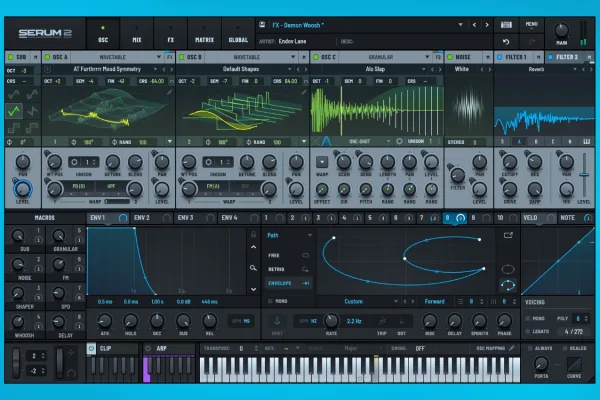Image resolution: width=600 pixels, height=400 pixels.
Task: Select the ENVELOPE LFO mode
Action: (x=288, y=283)
